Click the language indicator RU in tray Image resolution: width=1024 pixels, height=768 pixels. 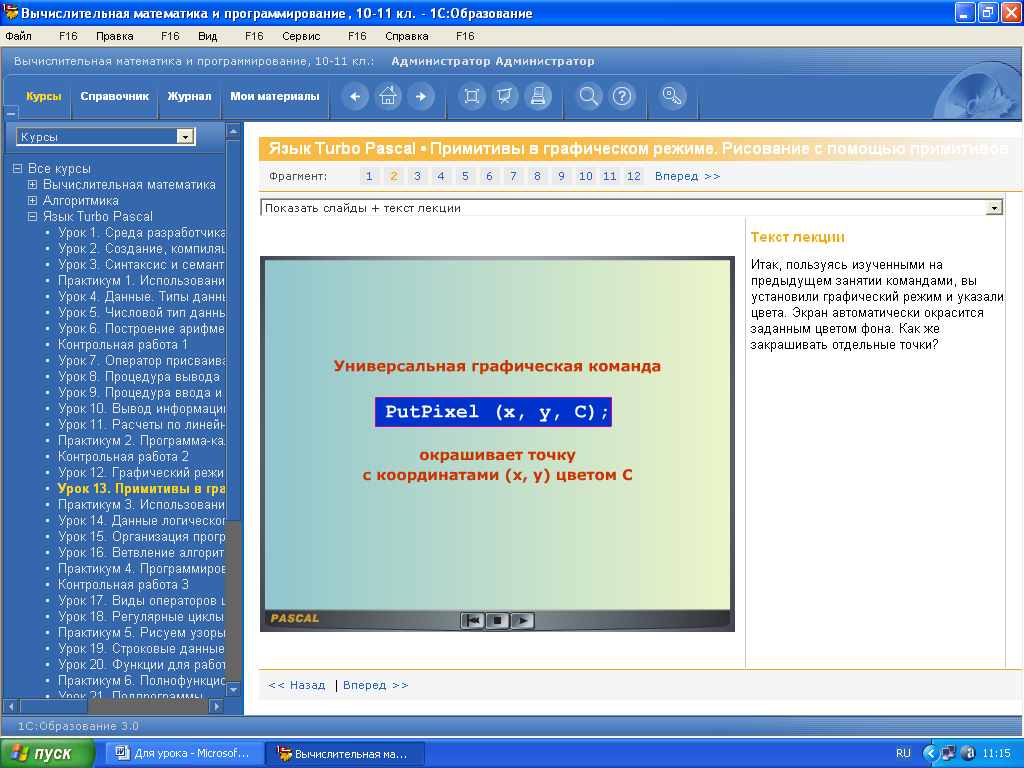[x=903, y=753]
